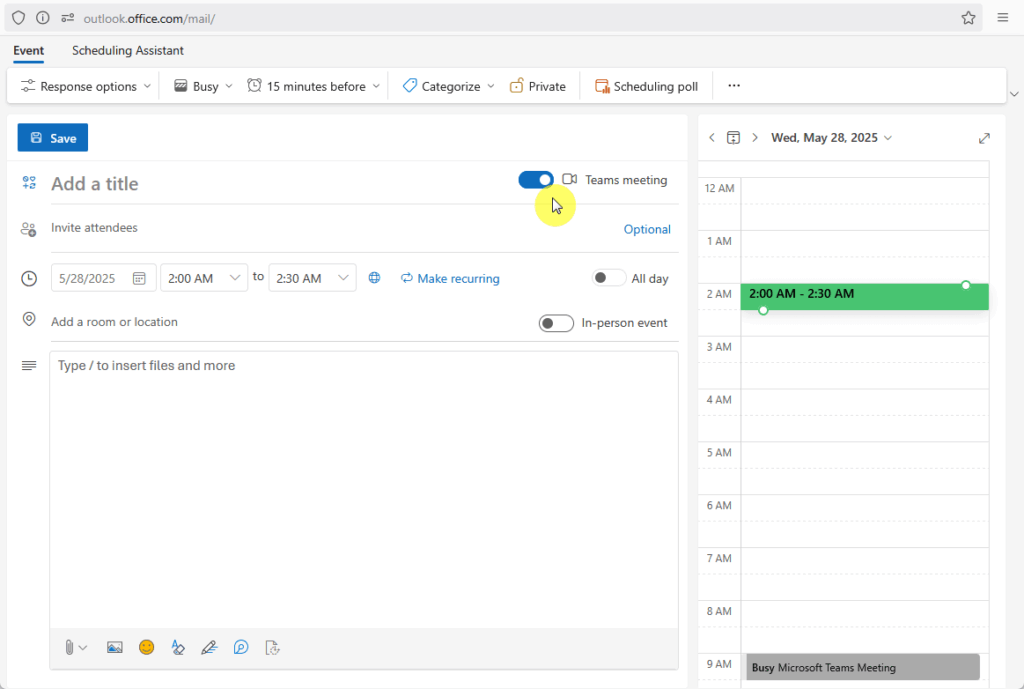
Task: Open the 2:00 AM start time dropdown
Action: pos(204,278)
